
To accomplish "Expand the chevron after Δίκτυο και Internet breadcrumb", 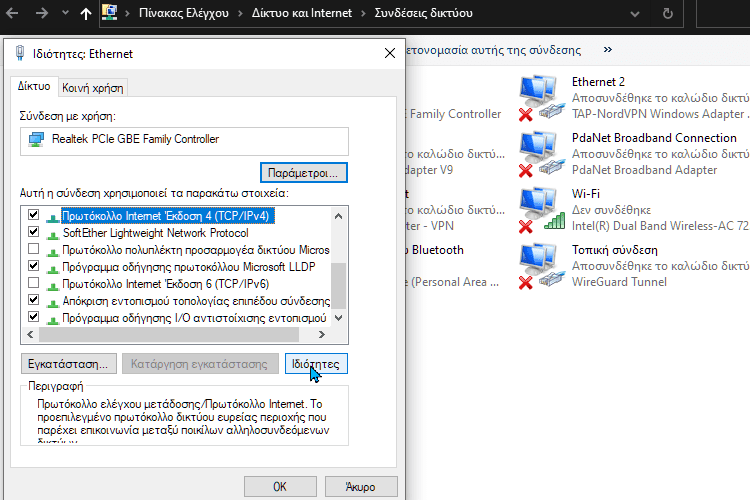I will [x=363, y=13].
